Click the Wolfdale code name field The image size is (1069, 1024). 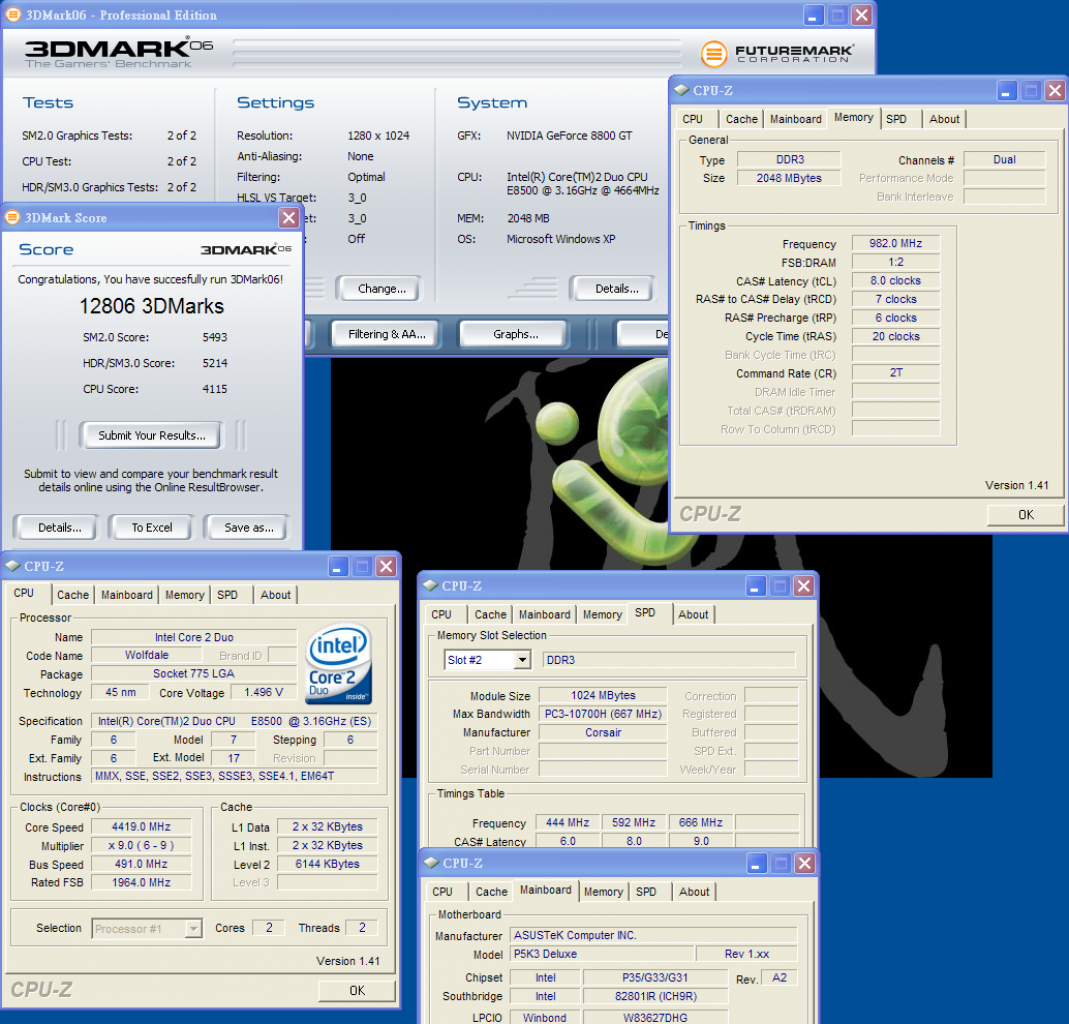(x=147, y=655)
